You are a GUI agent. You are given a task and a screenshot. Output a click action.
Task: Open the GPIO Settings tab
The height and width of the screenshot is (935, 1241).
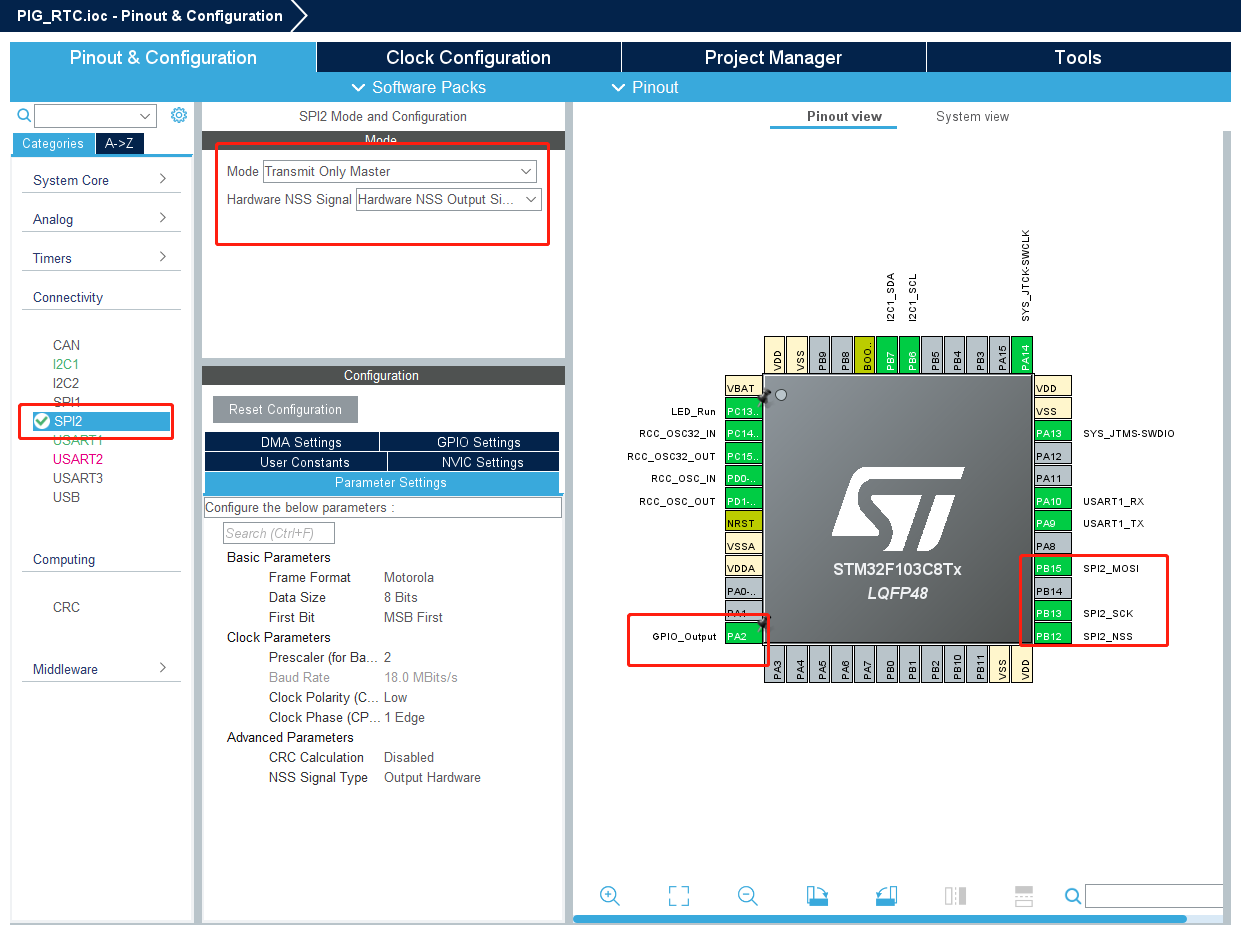(x=470, y=442)
